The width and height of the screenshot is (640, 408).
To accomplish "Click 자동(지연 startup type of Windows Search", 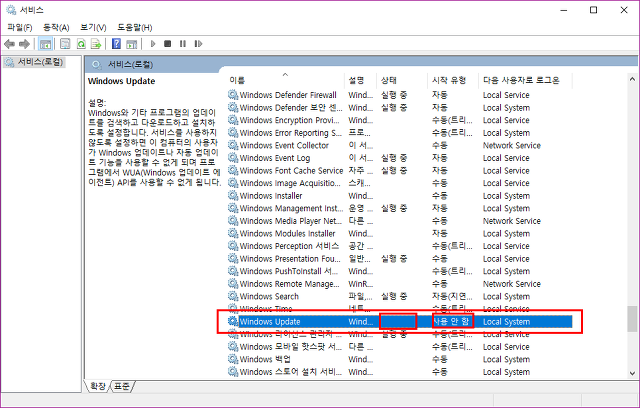I will [x=452, y=297].
